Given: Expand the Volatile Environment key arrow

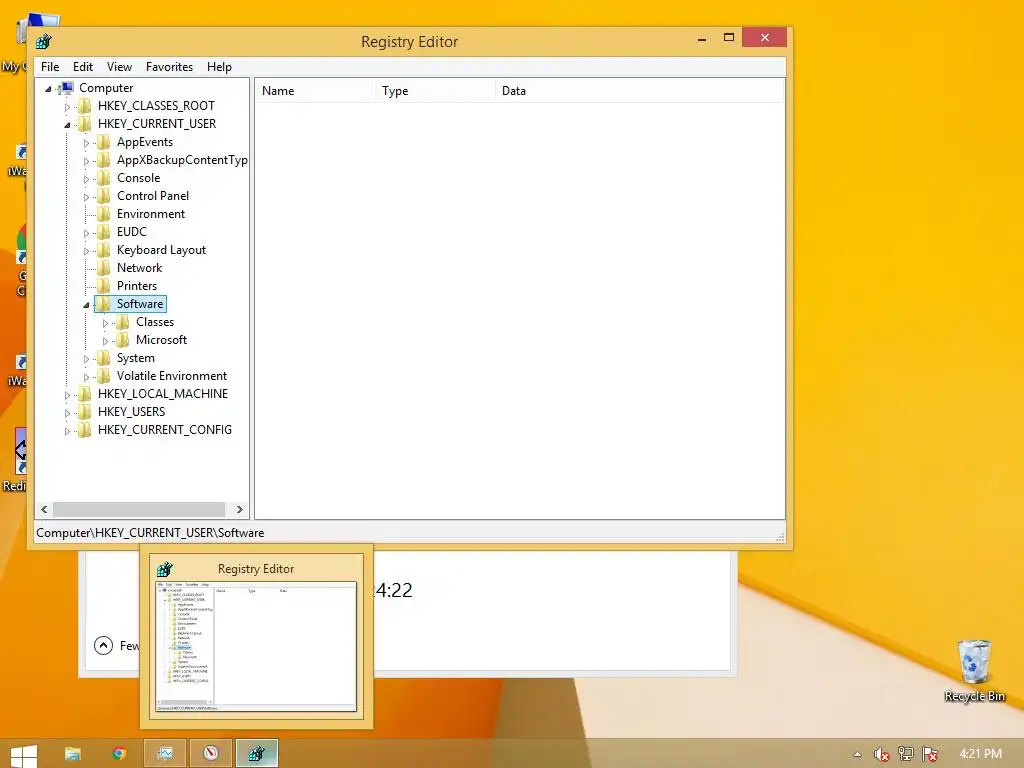Looking at the screenshot, I should point(86,377).
